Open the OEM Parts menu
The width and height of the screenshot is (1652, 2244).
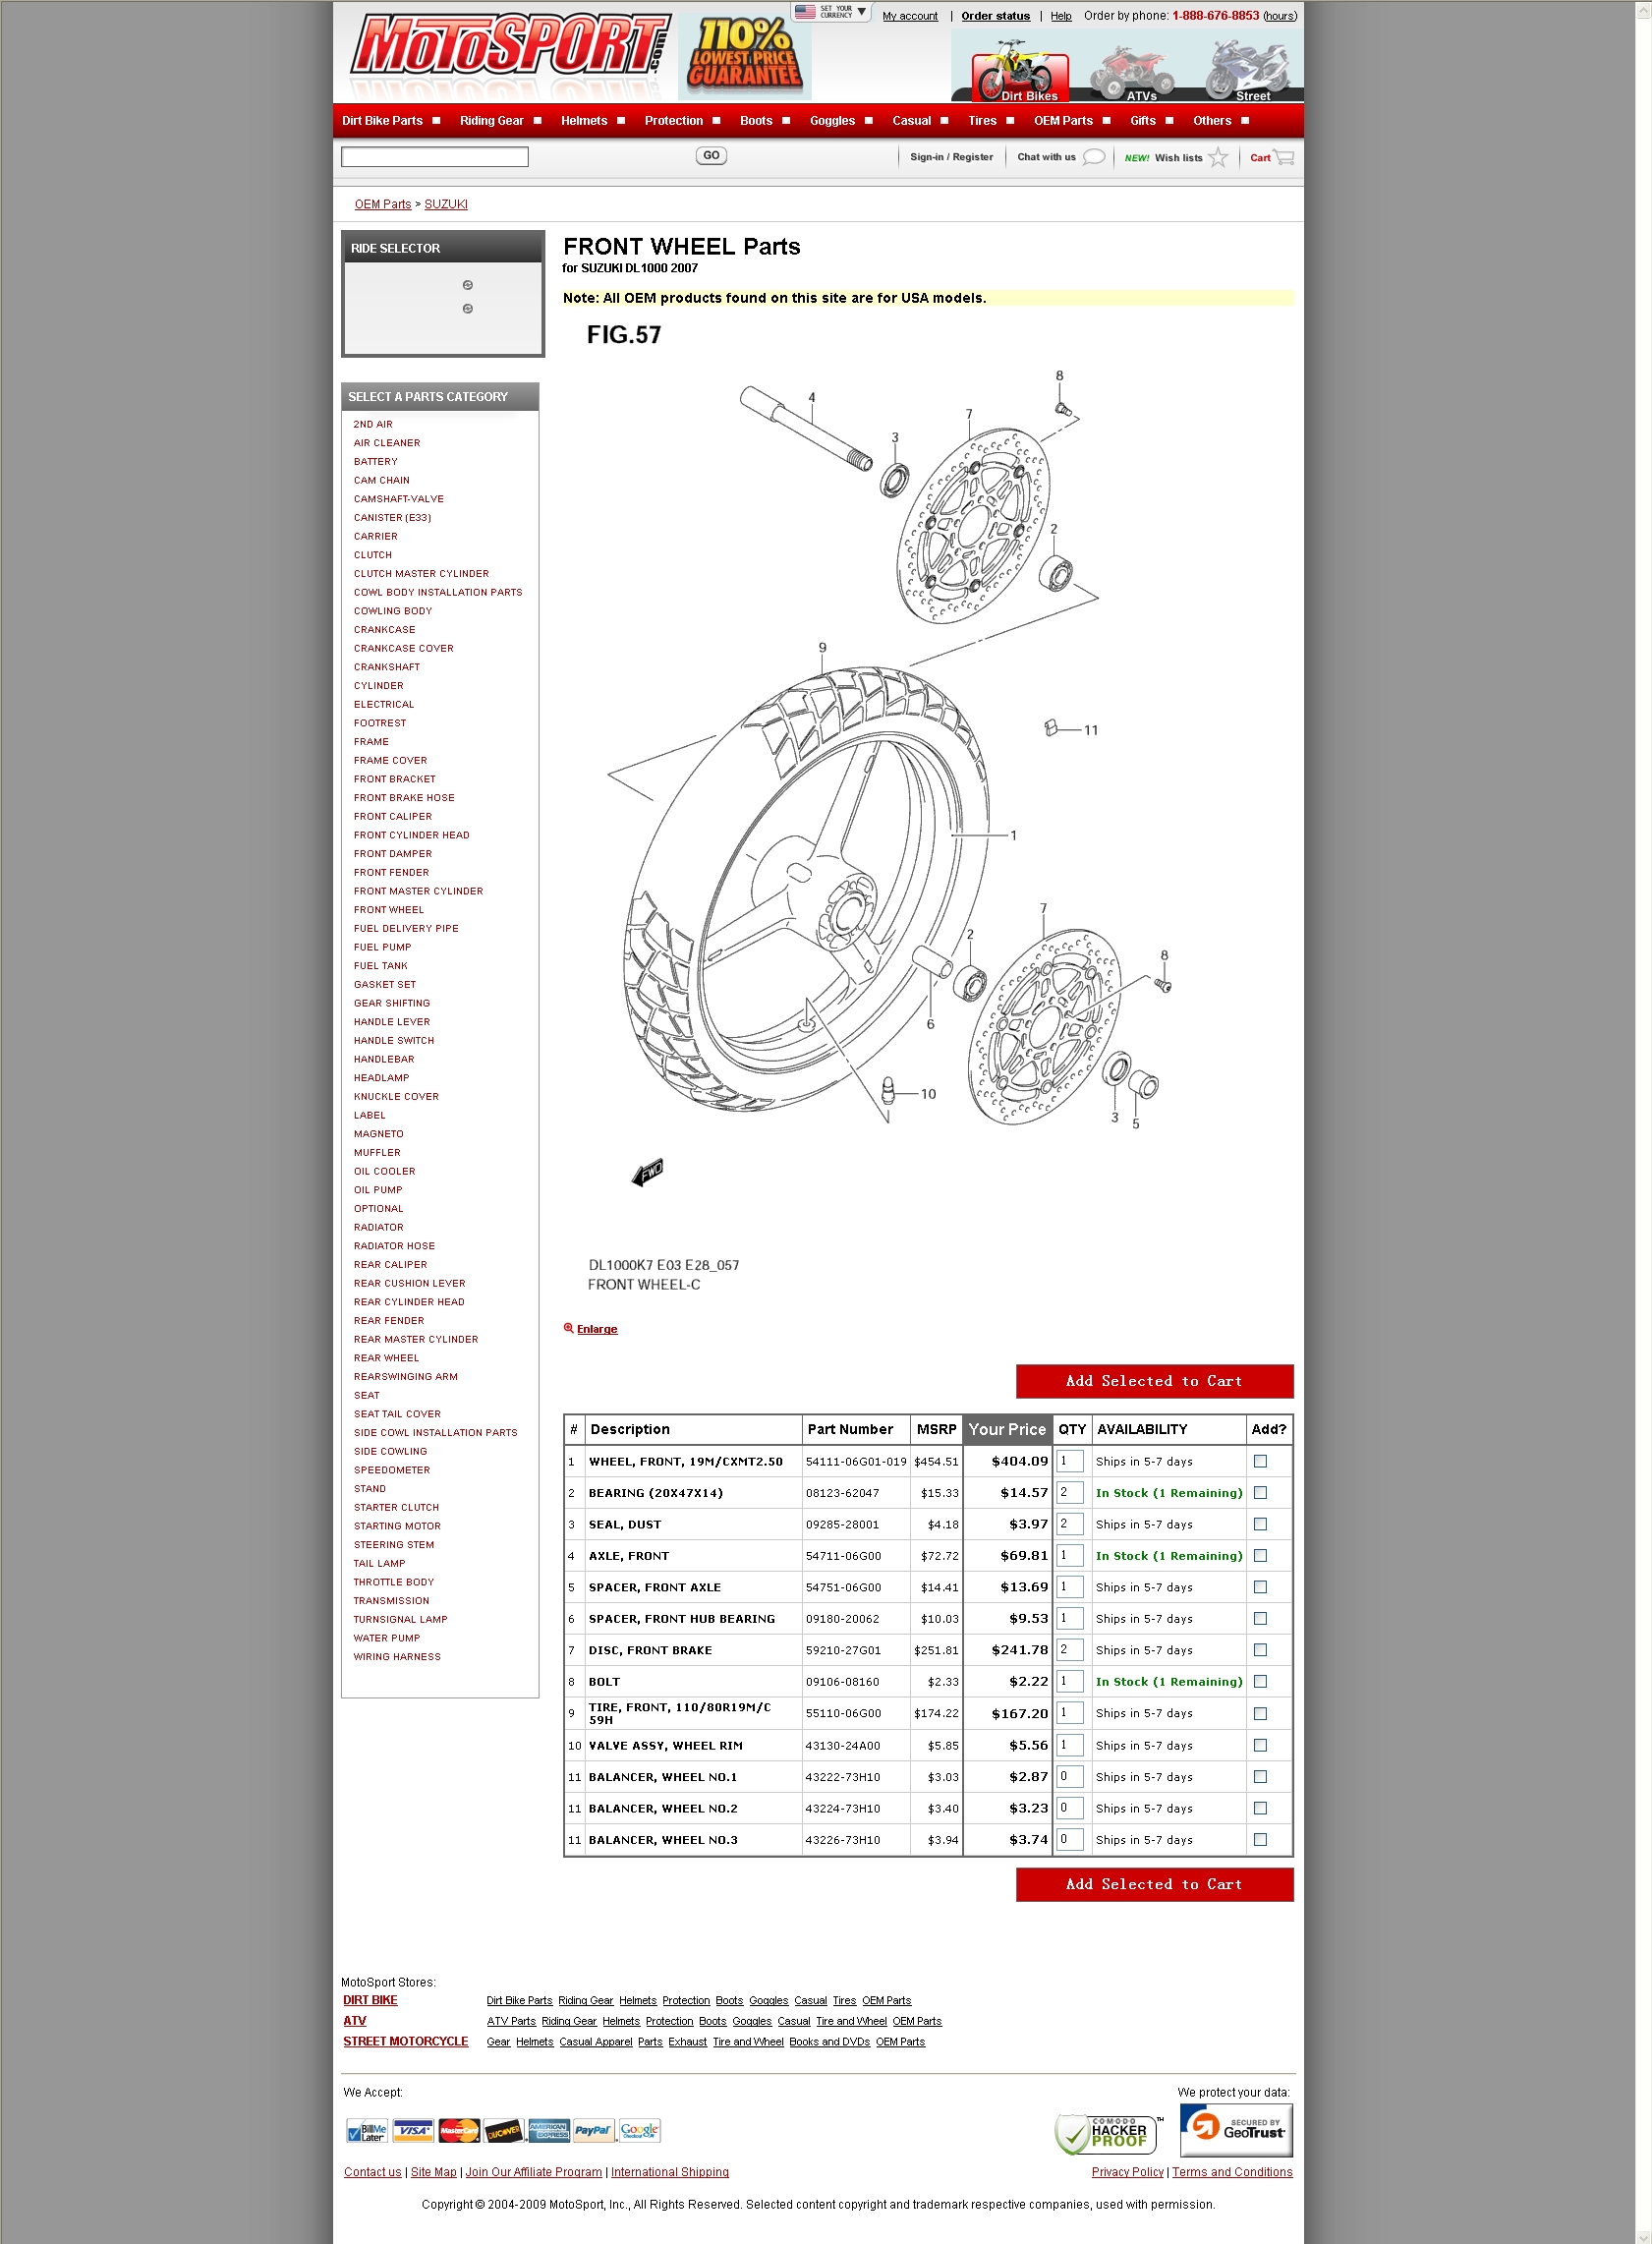1063,121
